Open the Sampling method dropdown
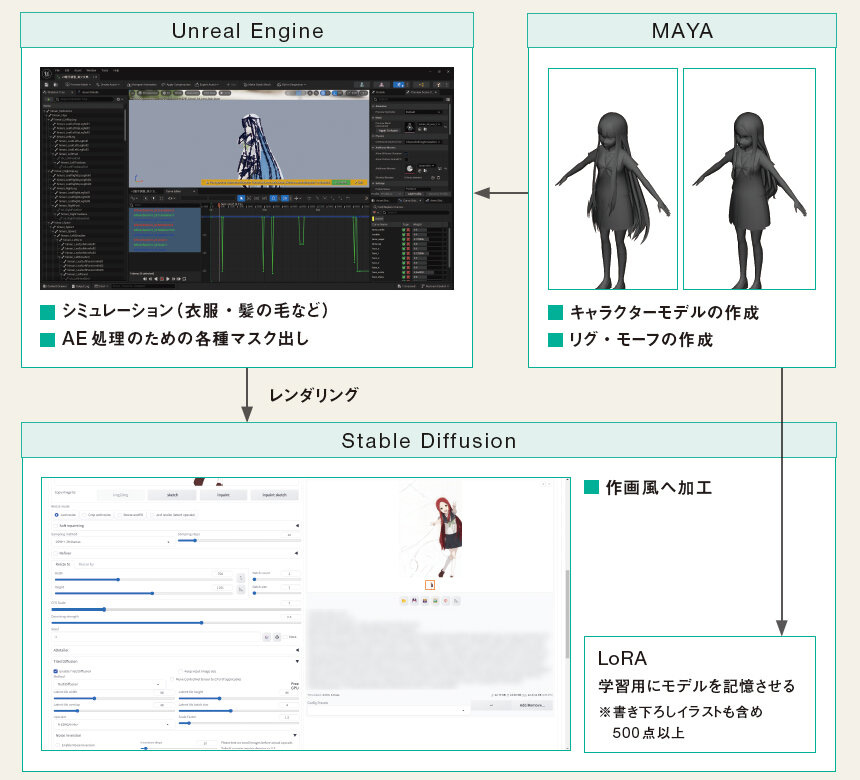The width and height of the screenshot is (860, 780). 112,541
